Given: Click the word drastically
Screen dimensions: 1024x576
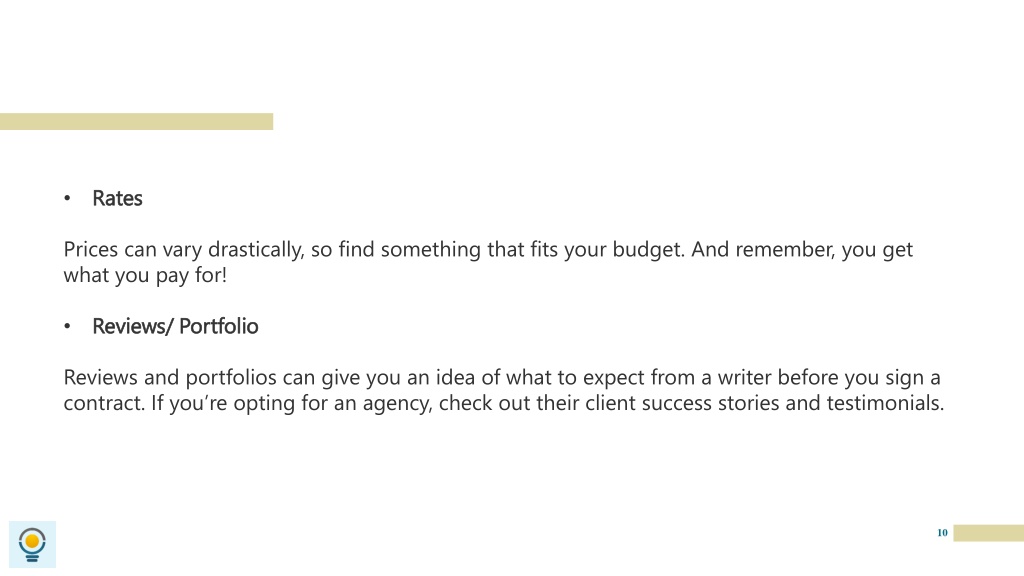Looking at the screenshot, I should [x=256, y=250].
